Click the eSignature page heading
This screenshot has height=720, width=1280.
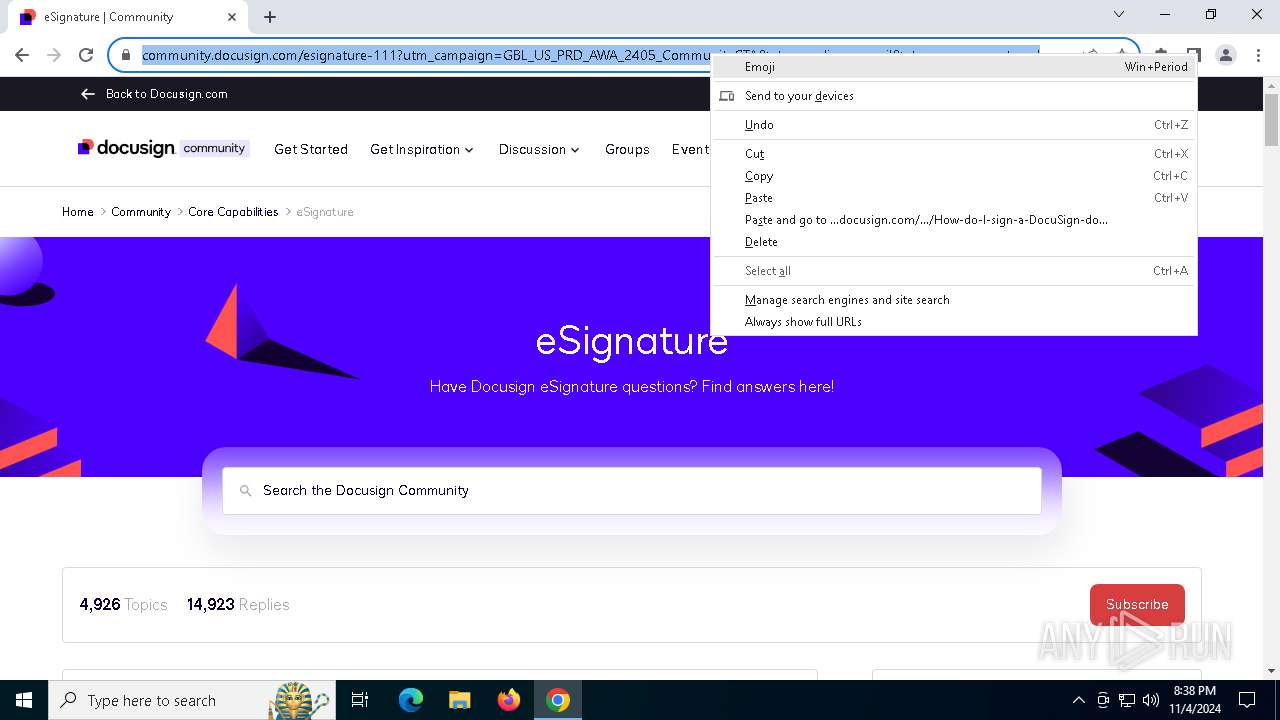click(x=632, y=341)
